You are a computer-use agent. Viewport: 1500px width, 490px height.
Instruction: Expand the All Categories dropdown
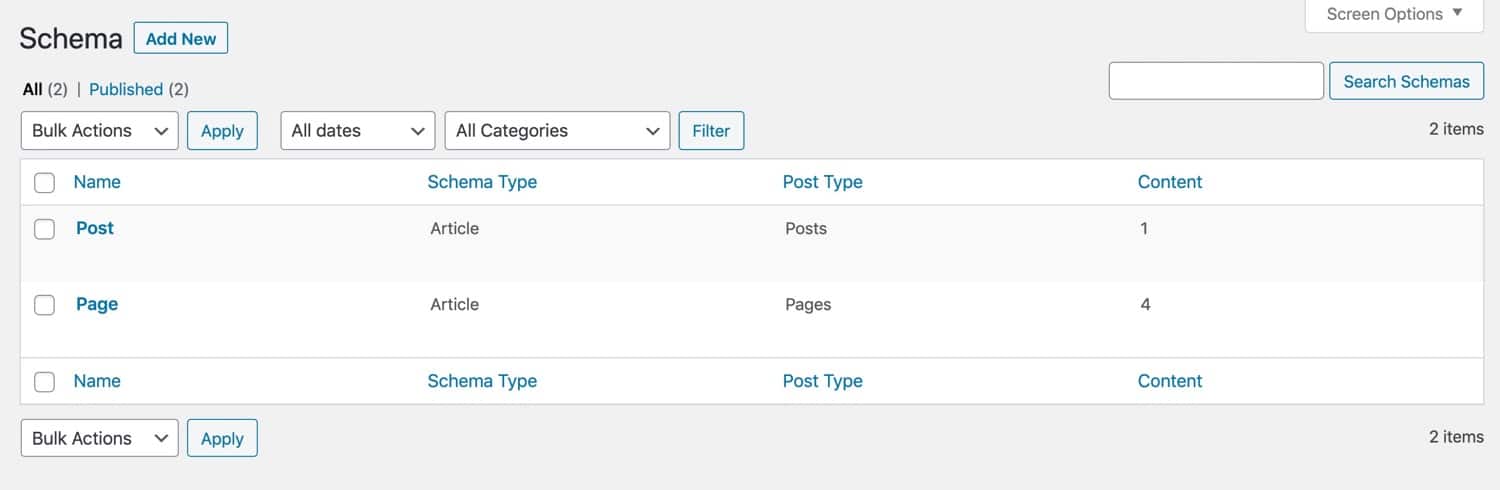point(556,131)
